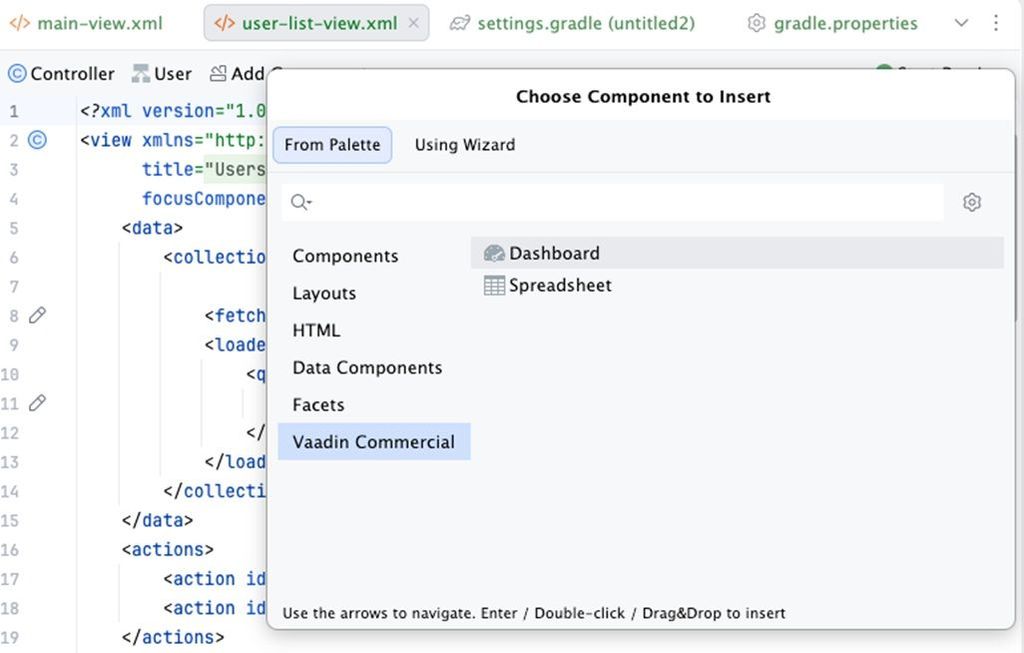Screen dimensions: 1024x653
Task: Open the palette settings gear
Action: coord(972,202)
